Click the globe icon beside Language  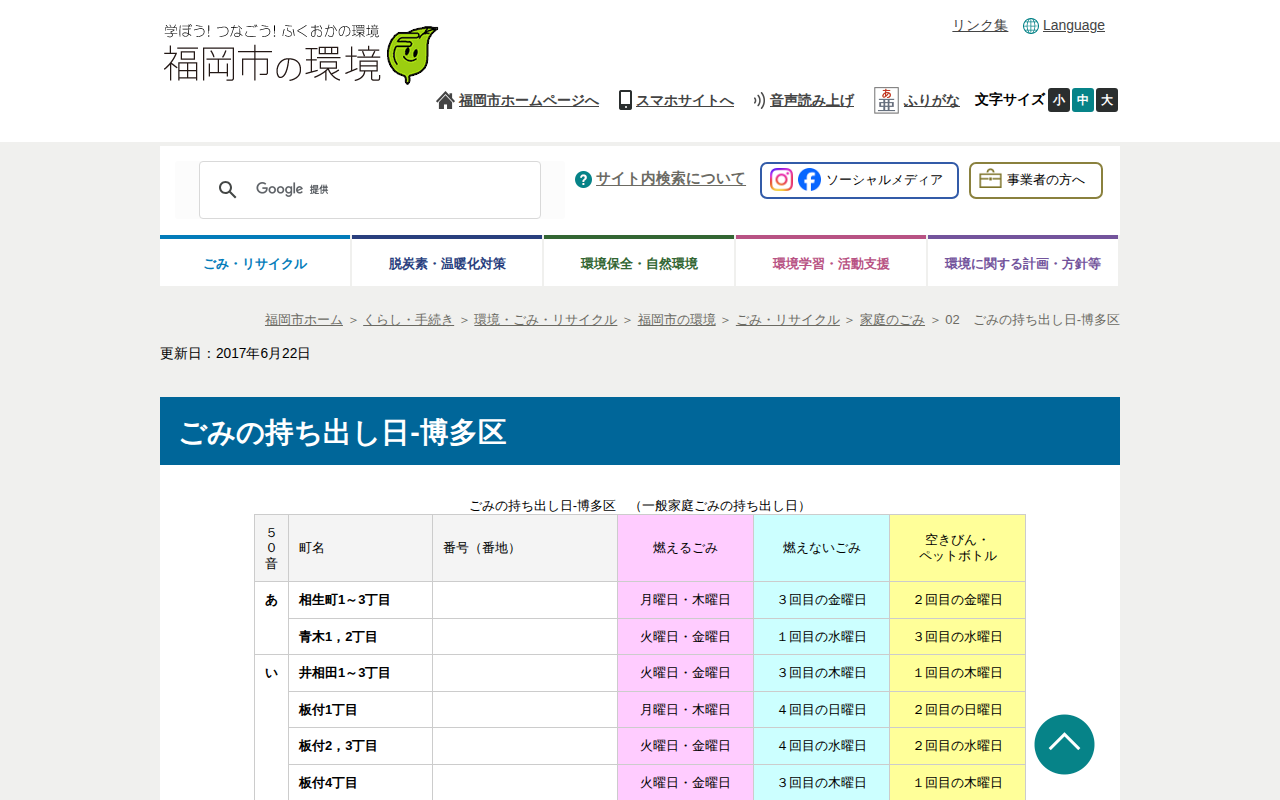tap(1031, 26)
